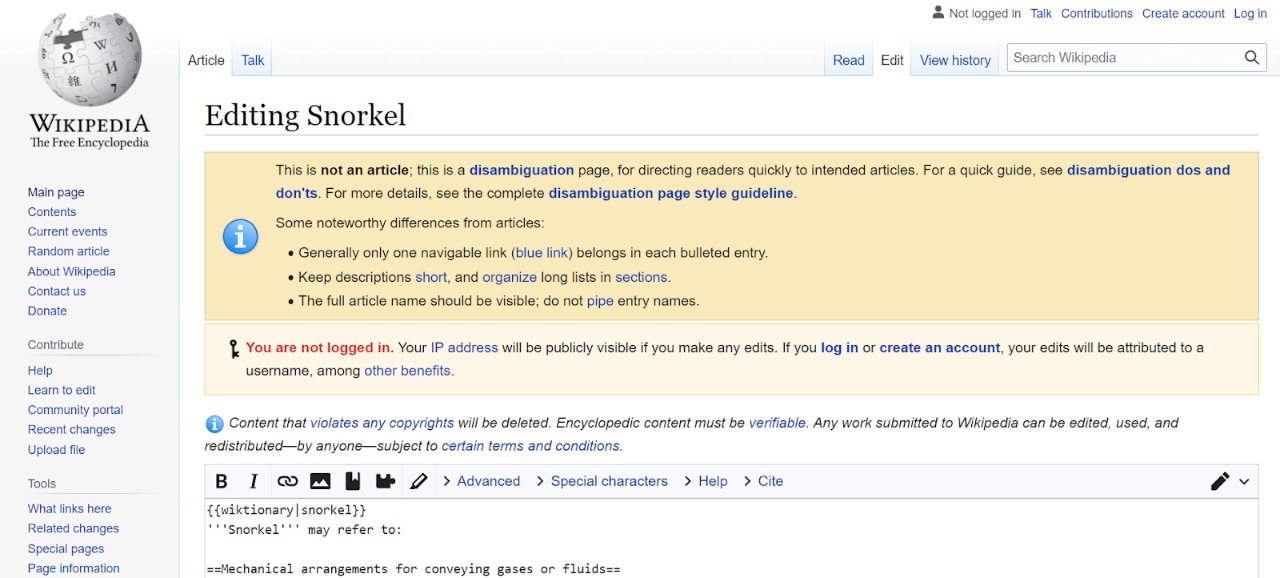Click 'create an account' in warning box
Screen dimensions: 1280x578
[x=940, y=348]
